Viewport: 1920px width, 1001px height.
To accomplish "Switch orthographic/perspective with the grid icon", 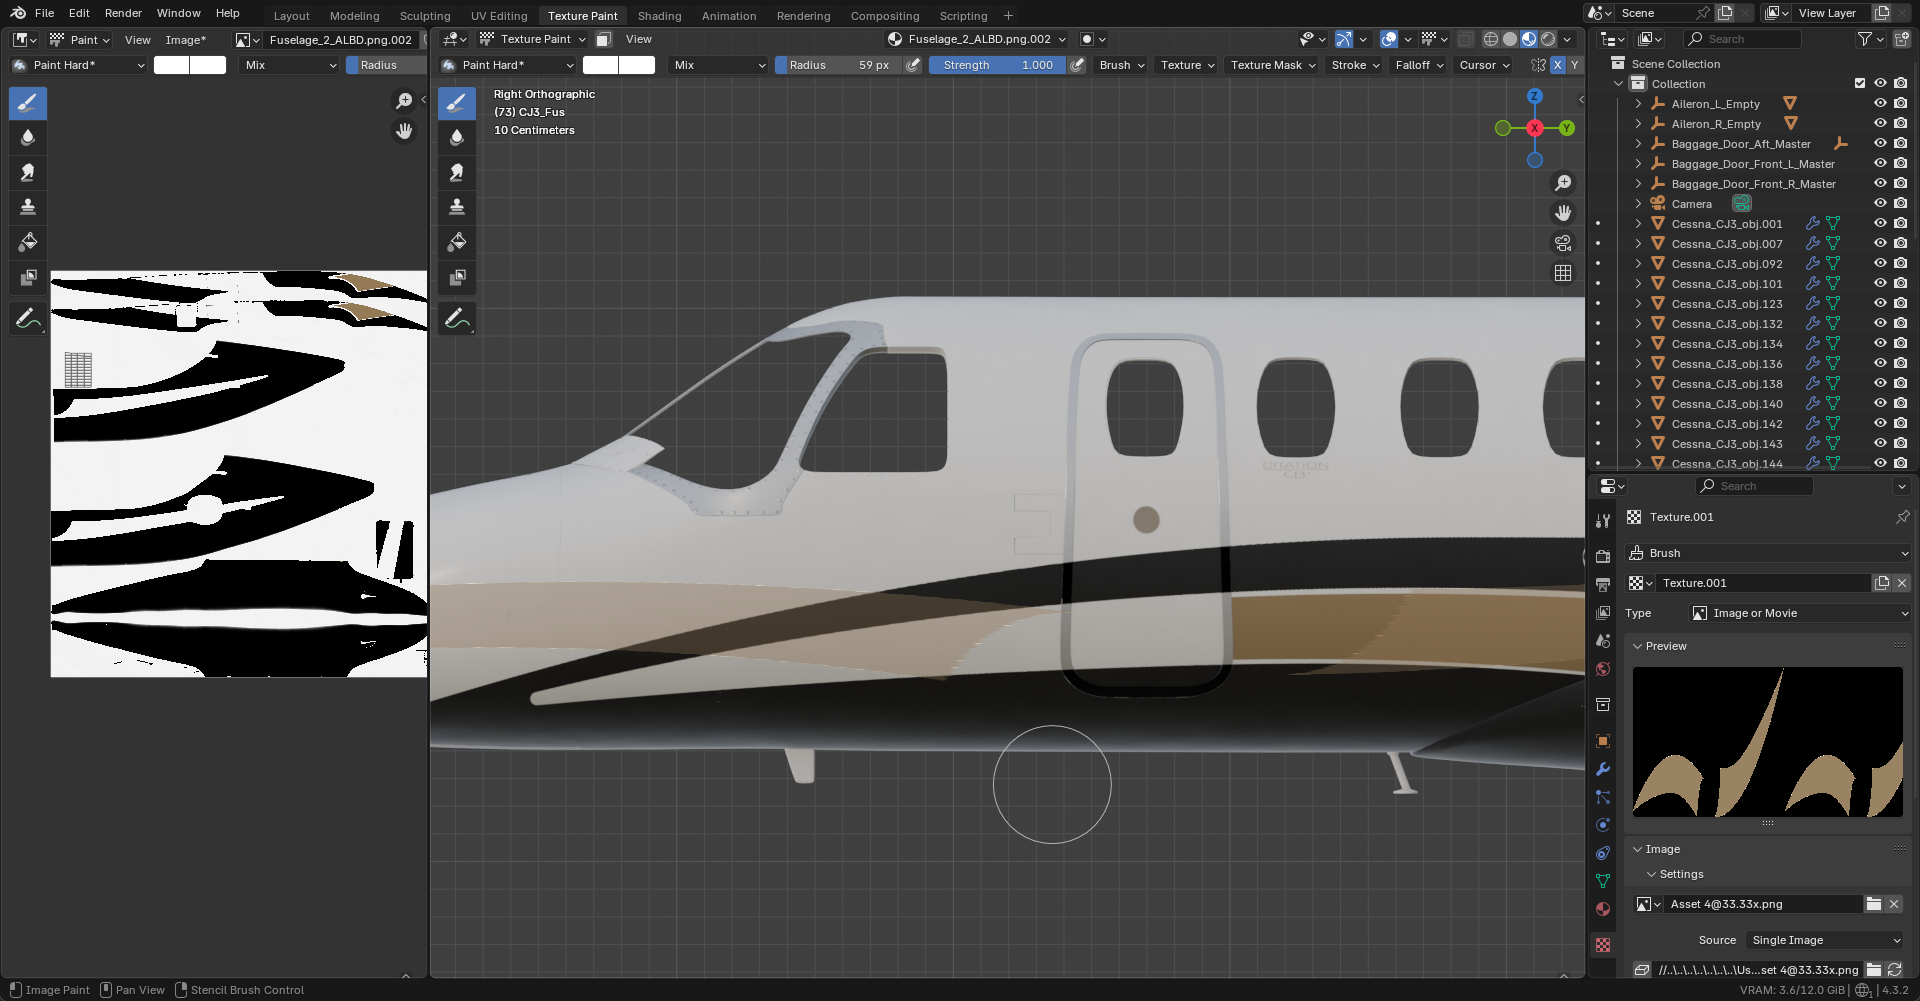I will (1563, 273).
